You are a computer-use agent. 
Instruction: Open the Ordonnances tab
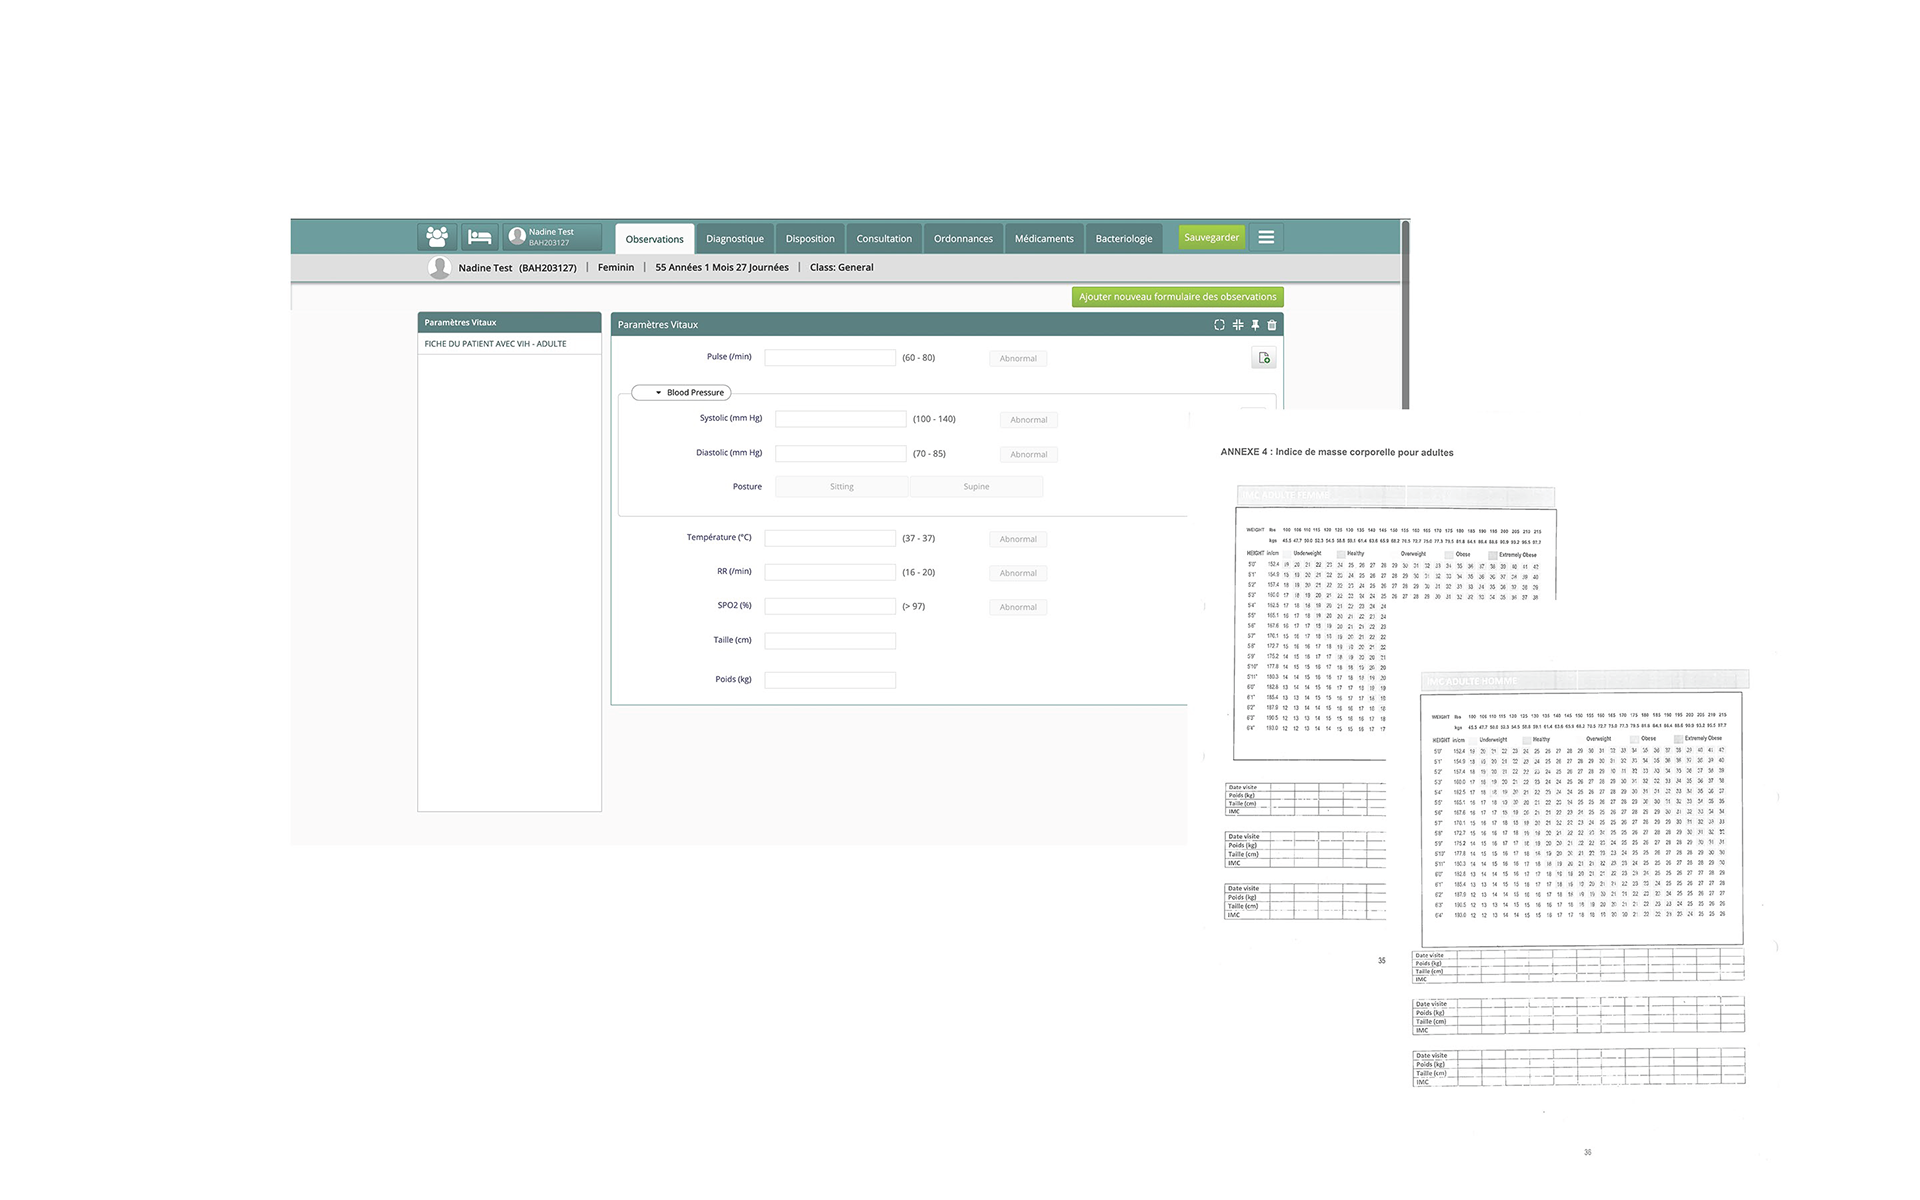[963, 239]
